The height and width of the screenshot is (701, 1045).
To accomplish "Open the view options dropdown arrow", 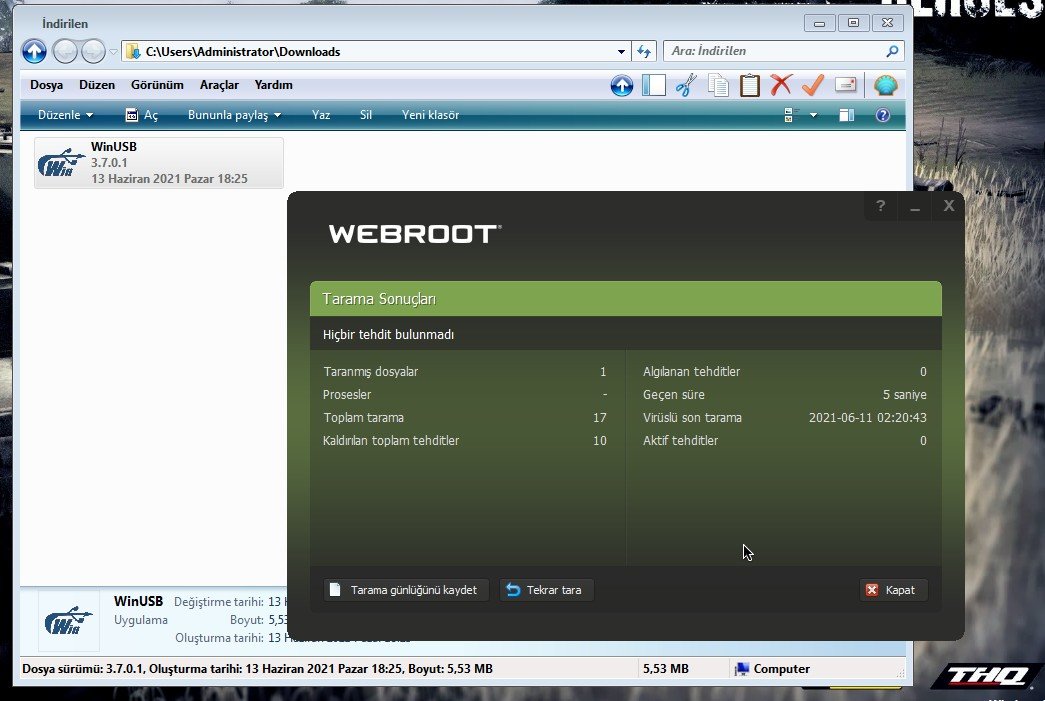I will click(x=813, y=115).
